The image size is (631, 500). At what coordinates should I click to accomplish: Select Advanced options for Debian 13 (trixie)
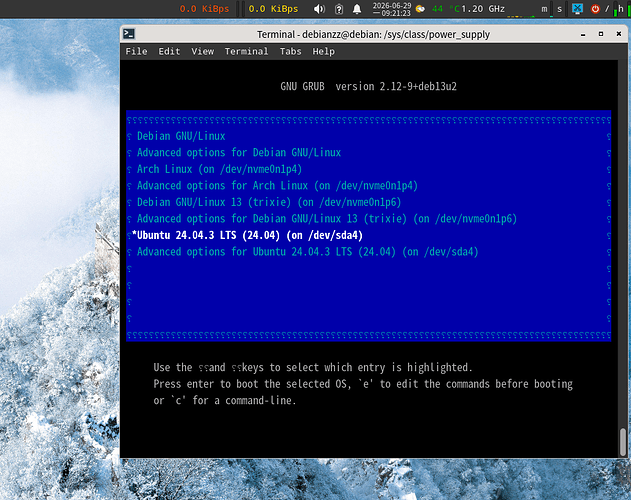(327, 219)
